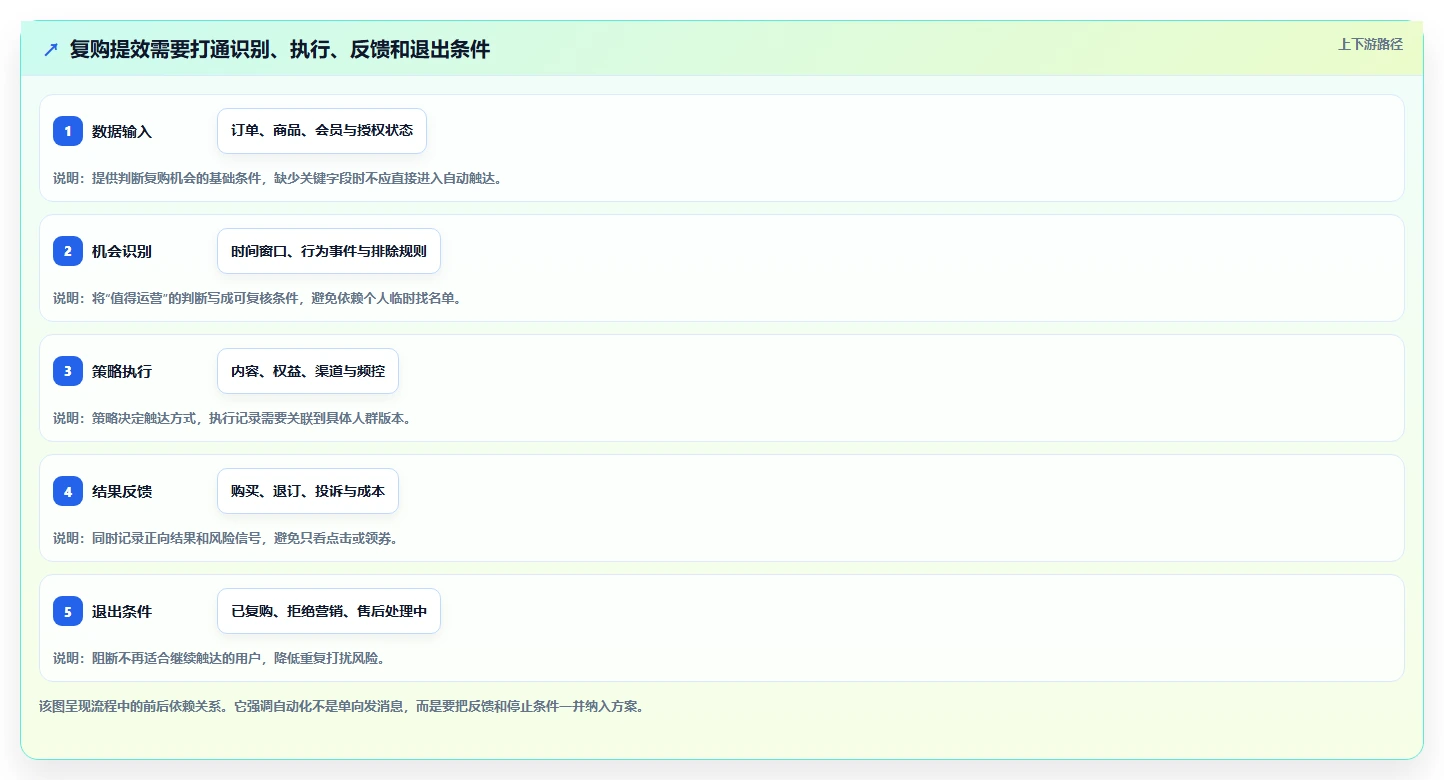Click the 购买、退订、投诉与成本 chip
Screen dimensions: 1444x780
coord(308,491)
